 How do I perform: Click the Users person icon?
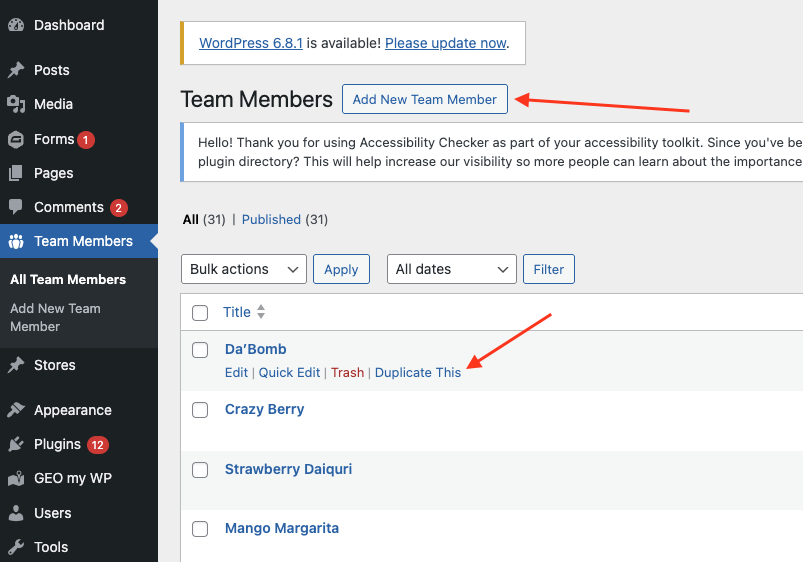[x=16, y=513]
